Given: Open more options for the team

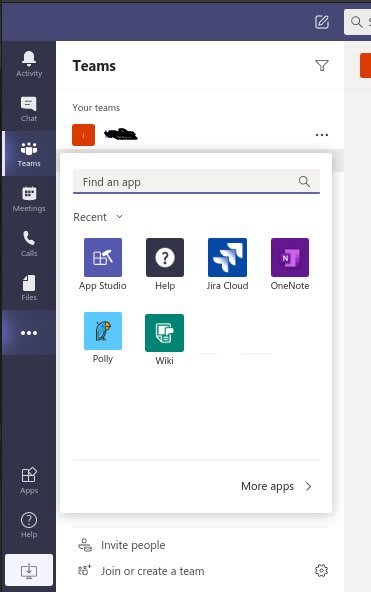Looking at the screenshot, I should click(322, 135).
